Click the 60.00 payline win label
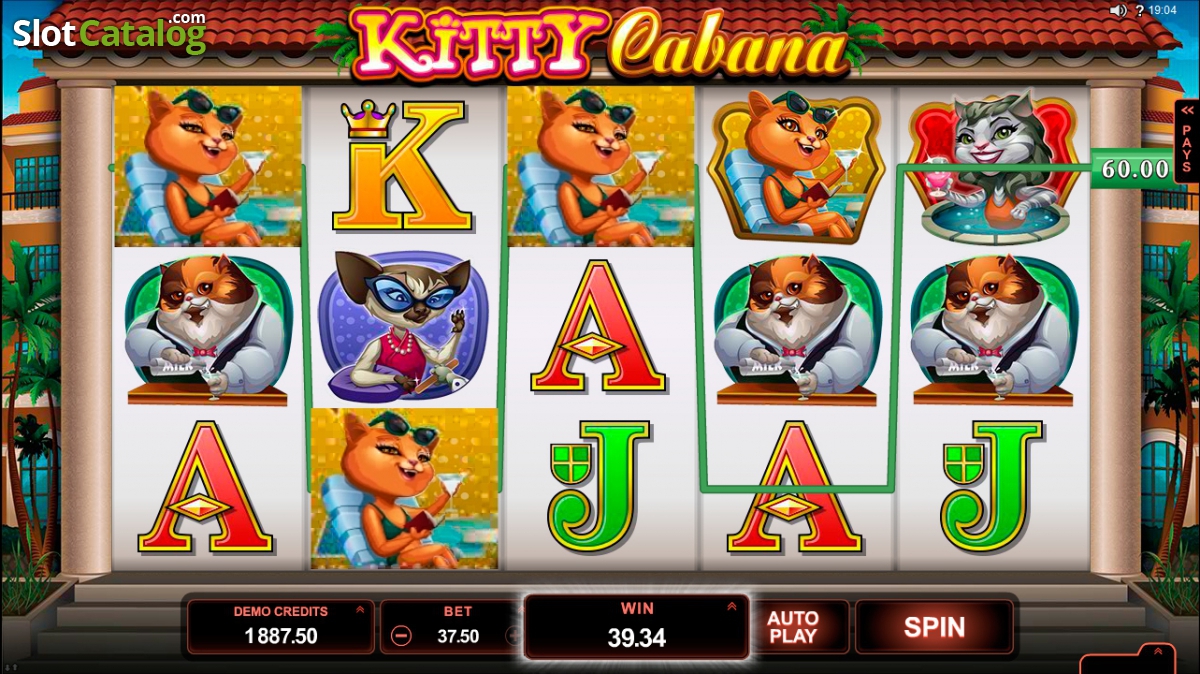The image size is (1200, 674). point(1135,170)
